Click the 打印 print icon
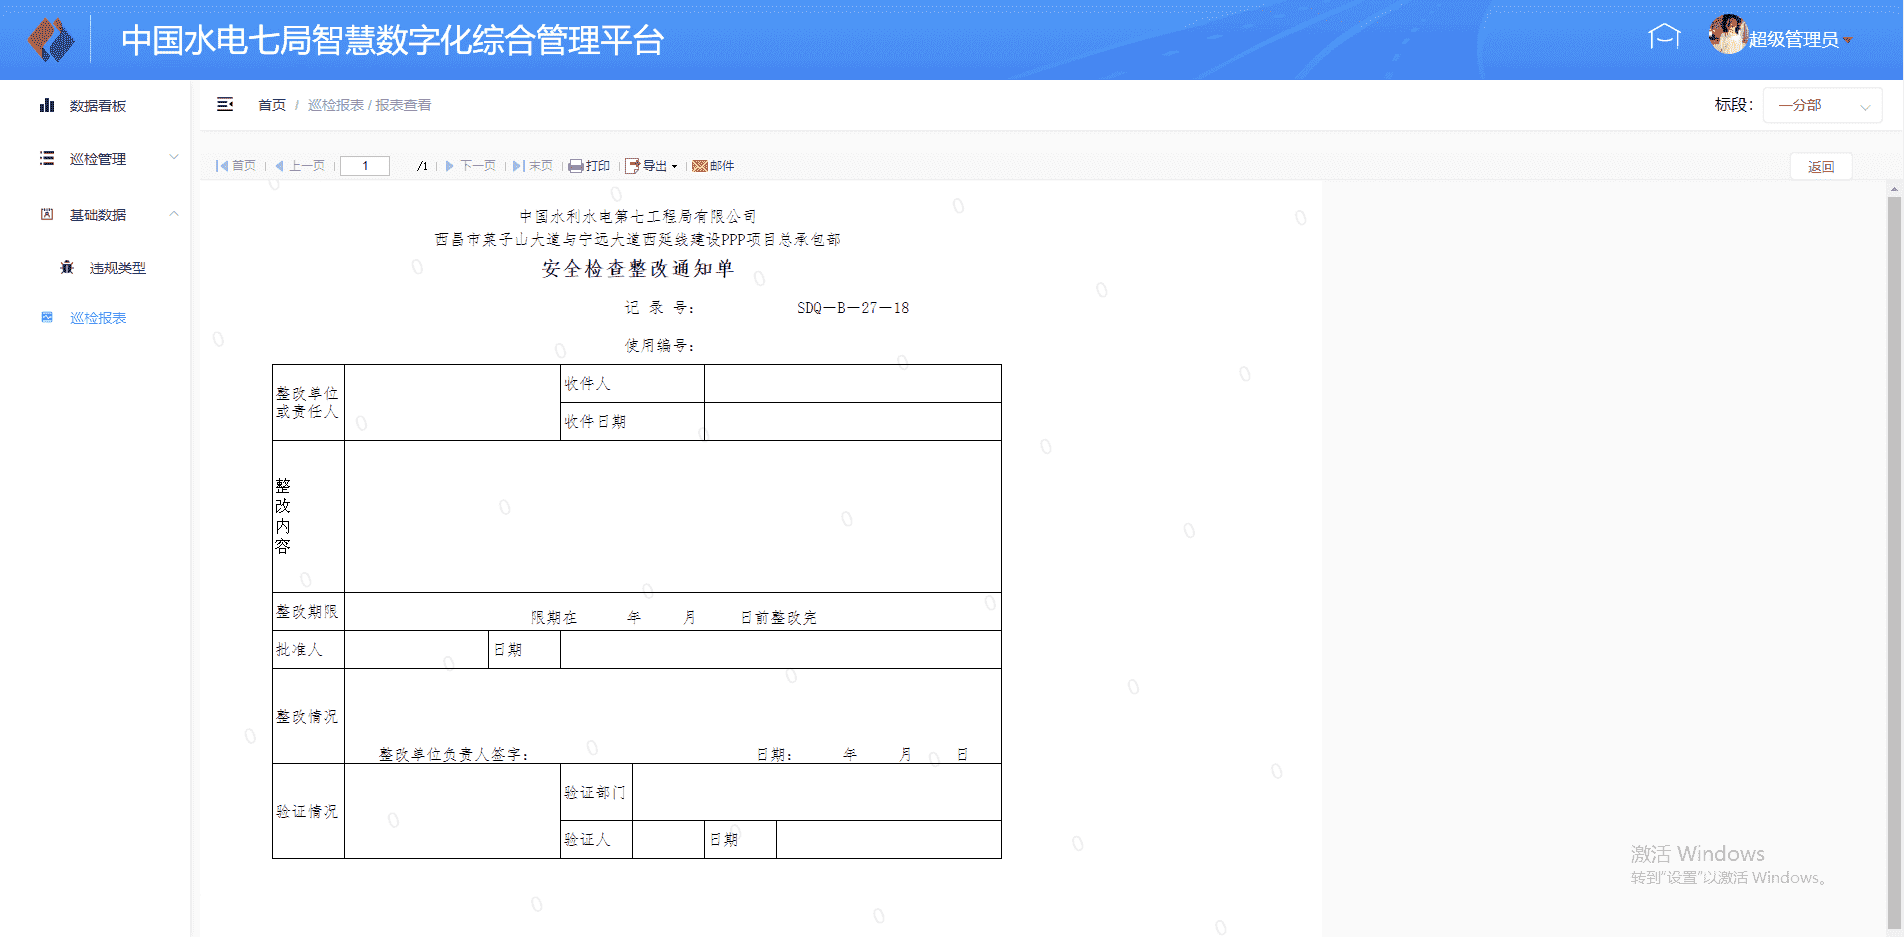The width and height of the screenshot is (1904, 937). click(x=576, y=166)
